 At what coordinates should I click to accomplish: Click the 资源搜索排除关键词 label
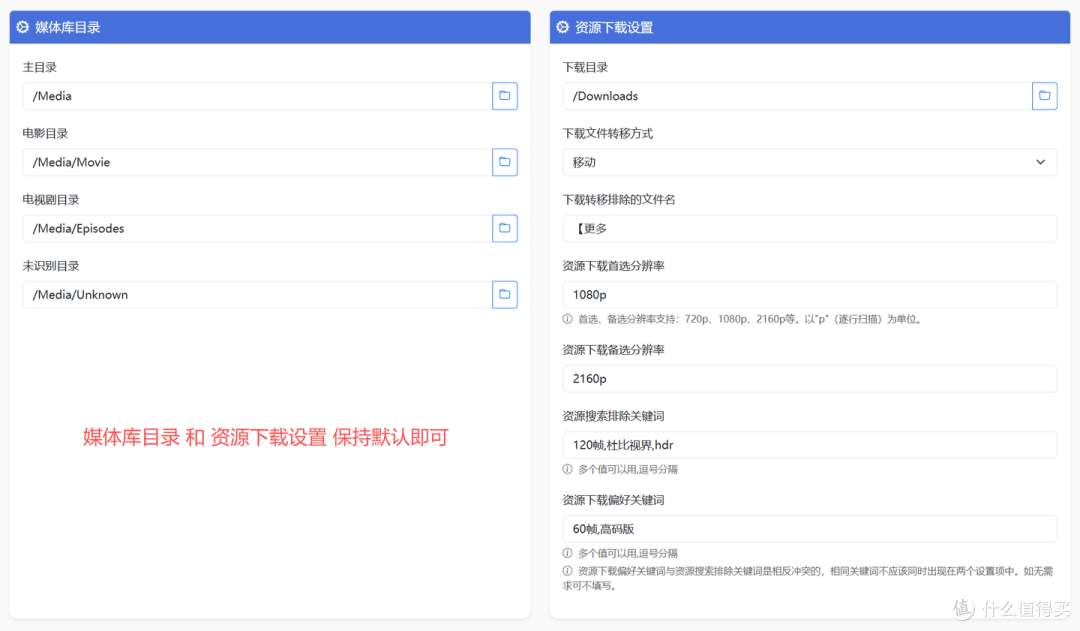[613, 416]
